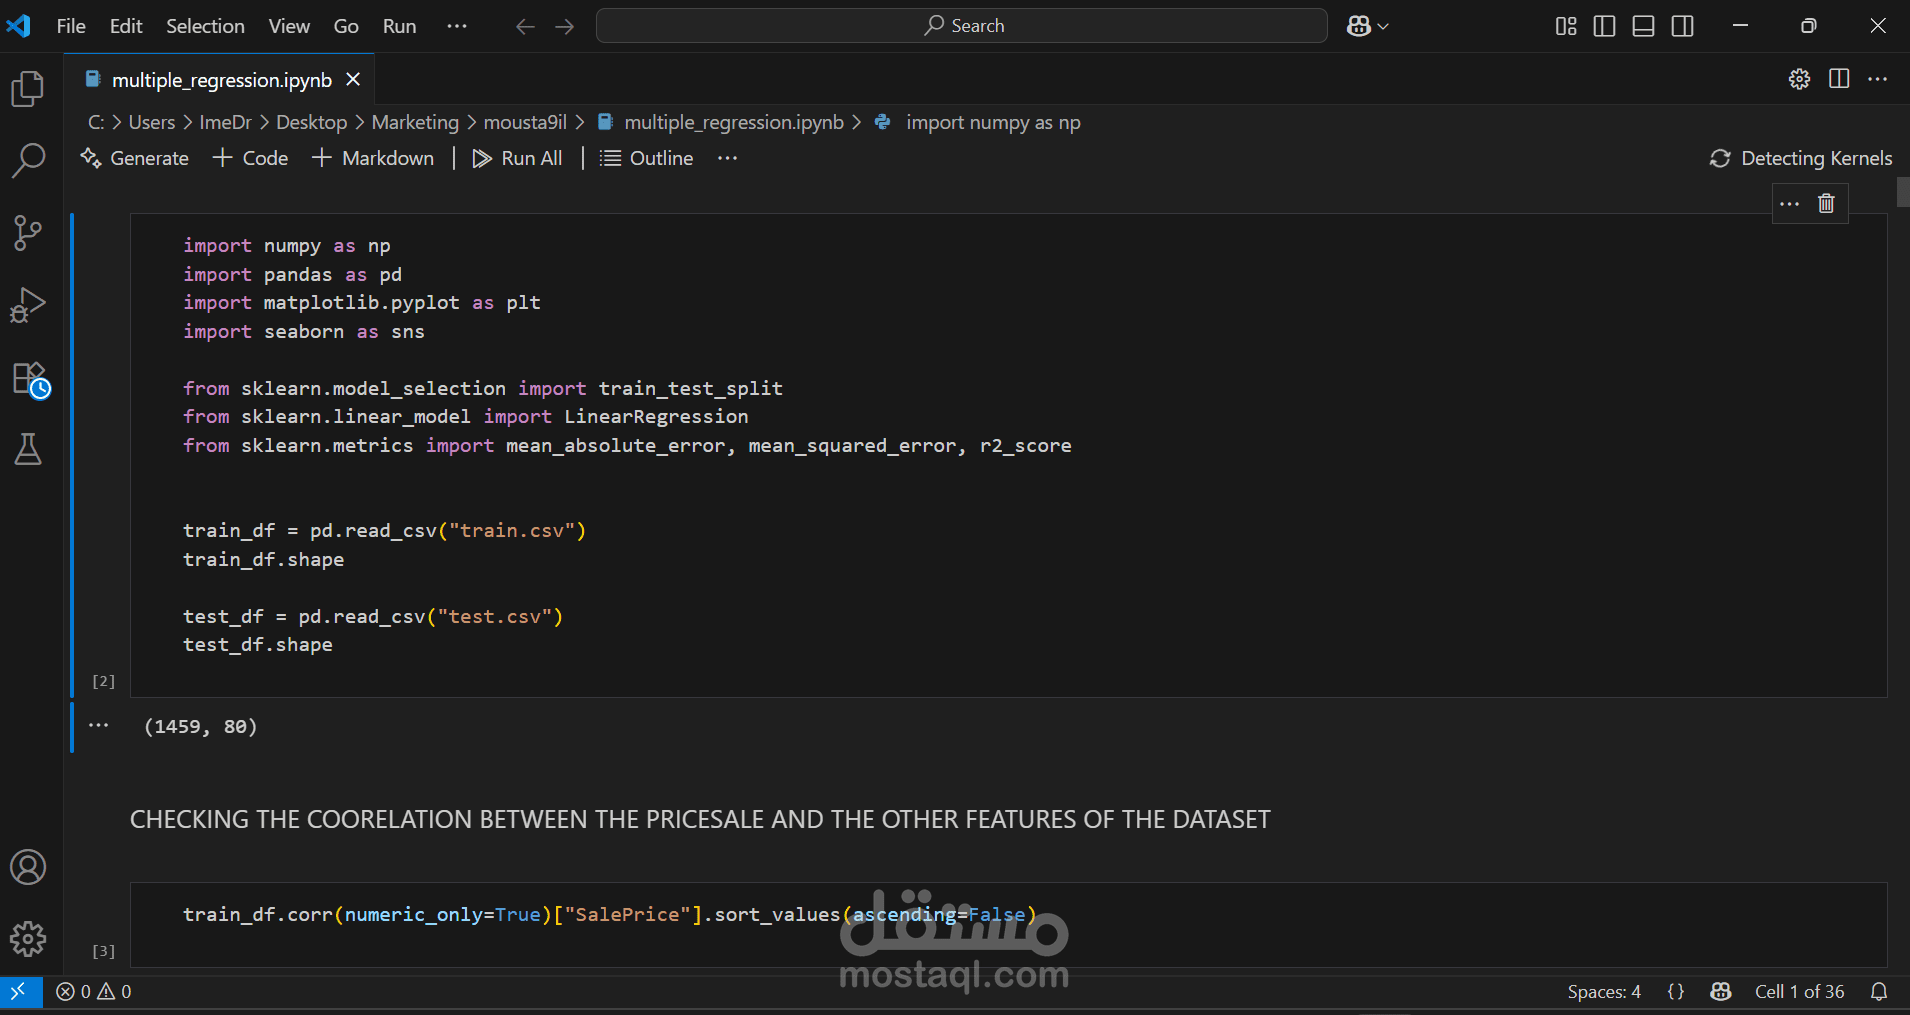Viewport: 1910px width, 1015px height.
Task: Open notebook settings gear in editor title
Action: (x=1799, y=79)
